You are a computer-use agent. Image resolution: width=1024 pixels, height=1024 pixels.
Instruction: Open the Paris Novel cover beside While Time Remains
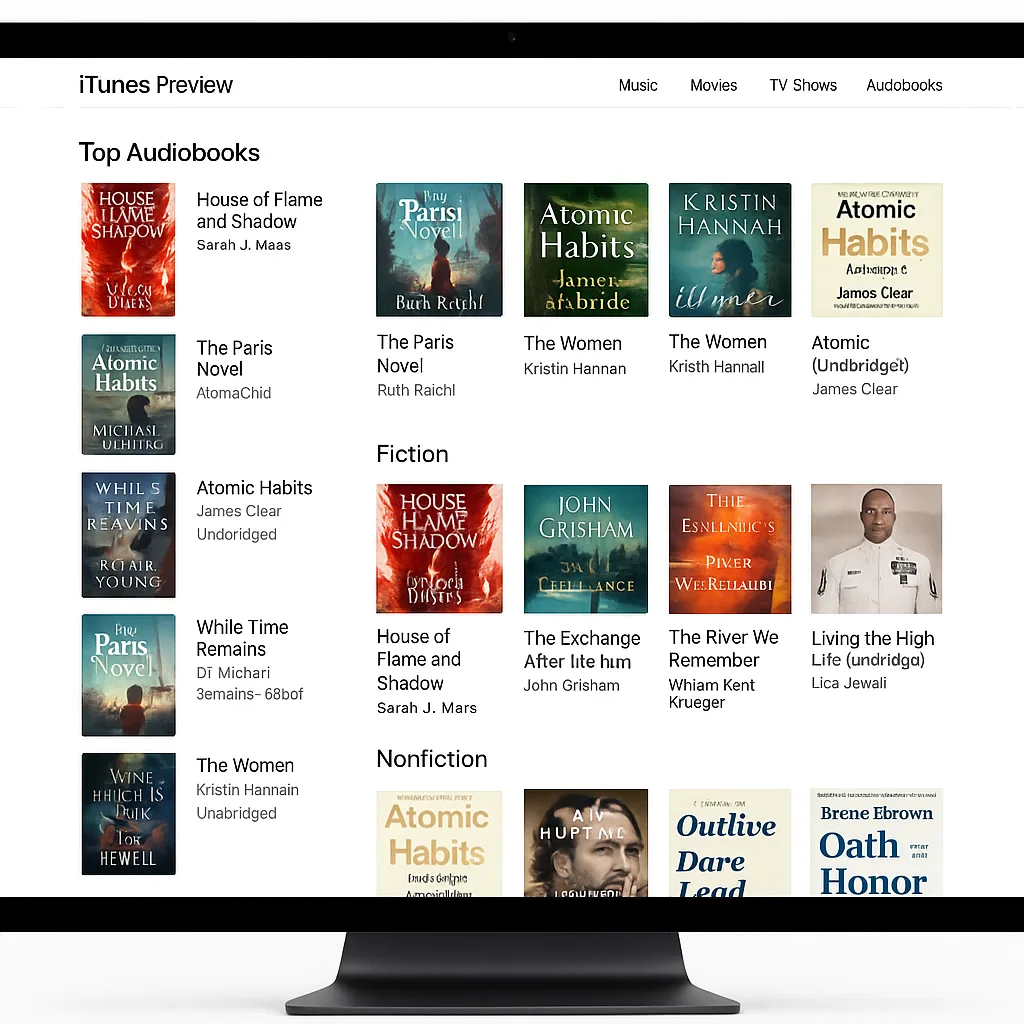[128, 675]
